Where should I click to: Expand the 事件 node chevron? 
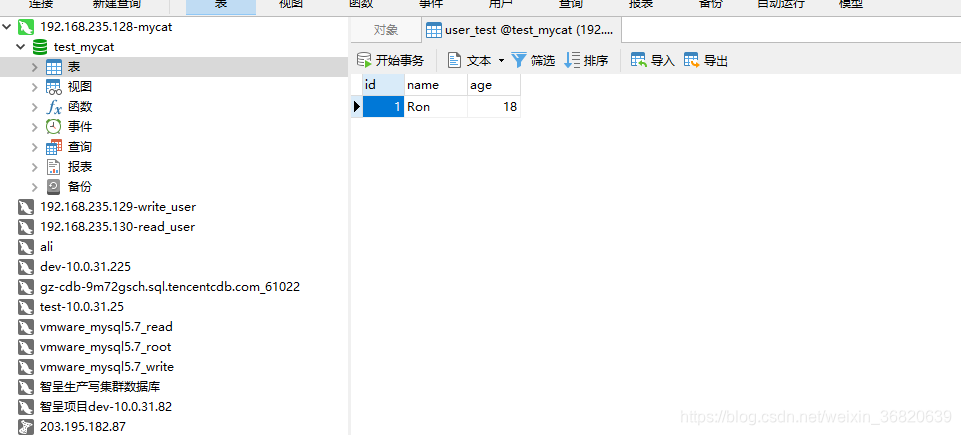35,127
